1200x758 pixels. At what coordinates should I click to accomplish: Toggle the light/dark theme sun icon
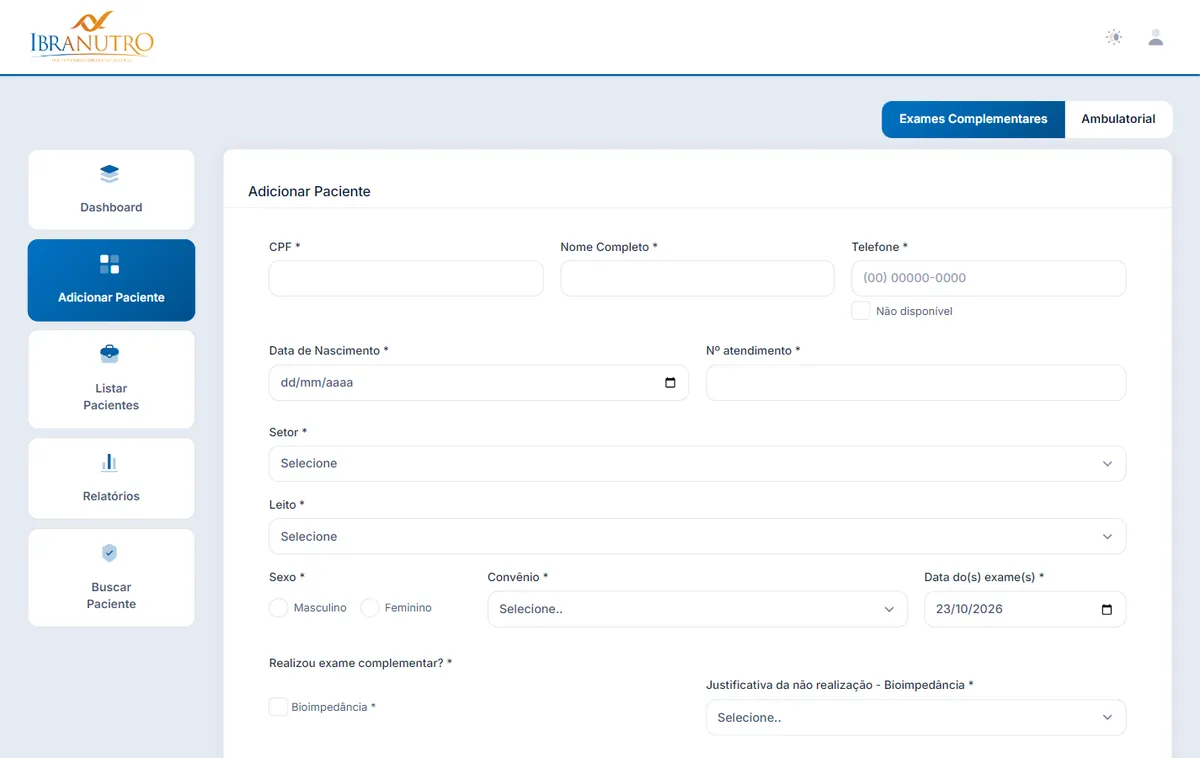tap(1114, 38)
